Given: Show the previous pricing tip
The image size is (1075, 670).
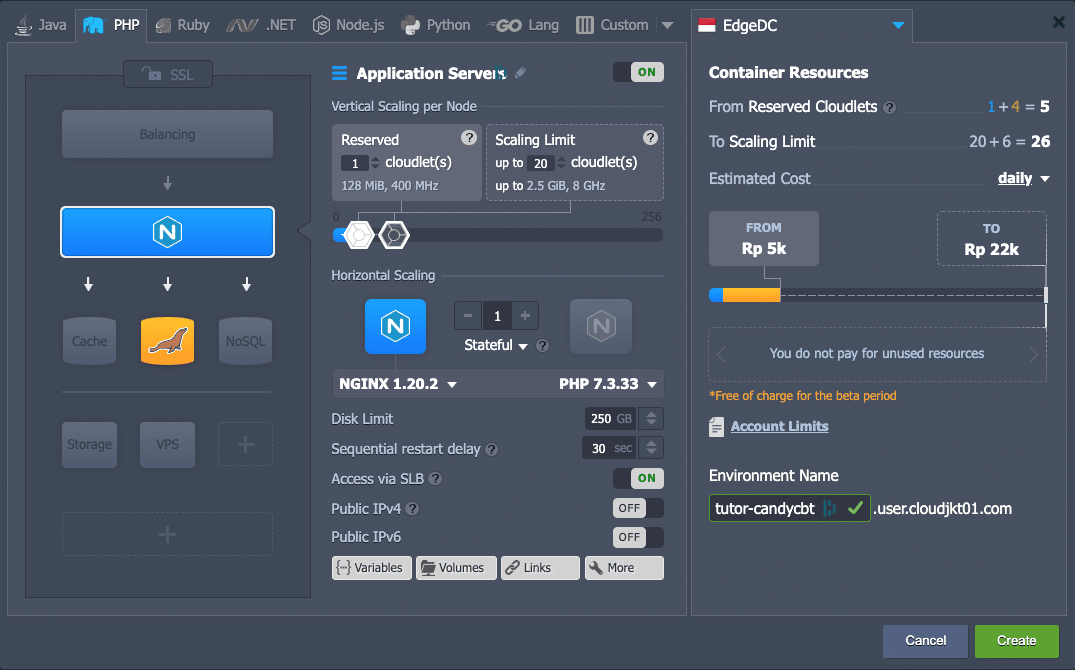Looking at the screenshot, I should tap(721, 355).
